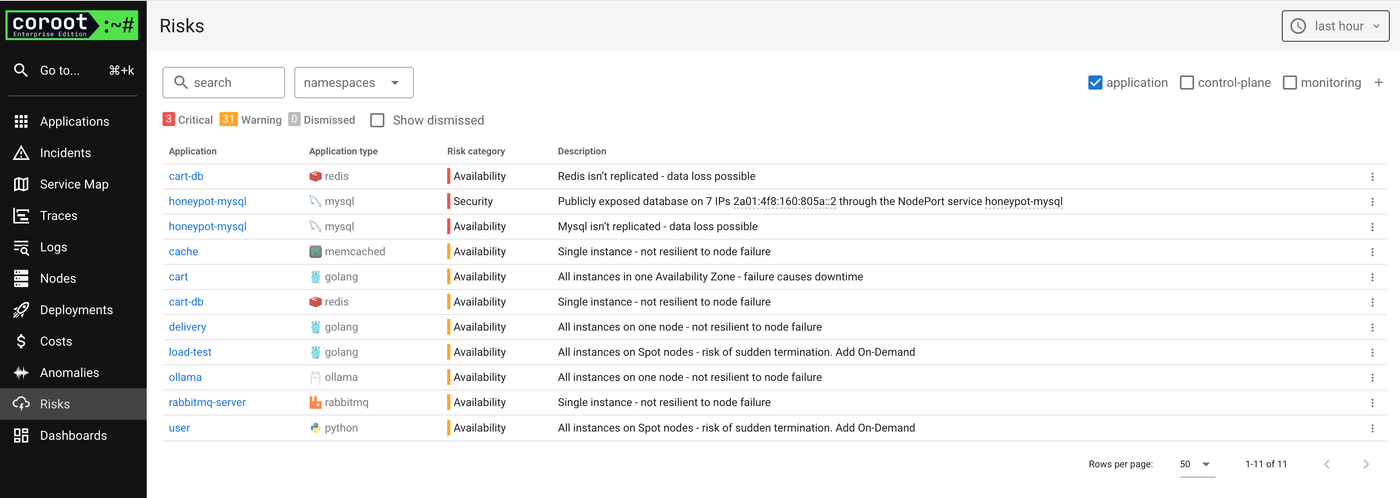Open the ollama application link
Screen dimensions: 1400x498
(185, 378)
